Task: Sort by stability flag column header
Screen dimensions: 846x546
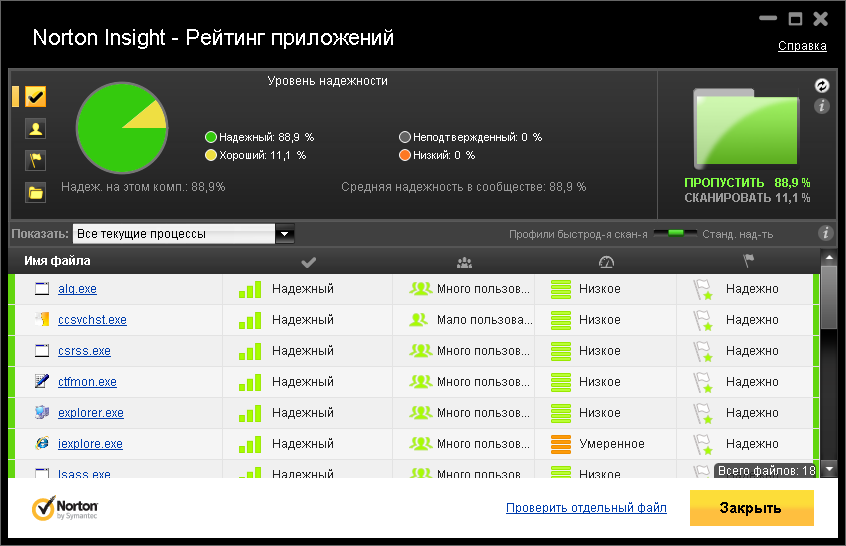Action: click(748, 261)
